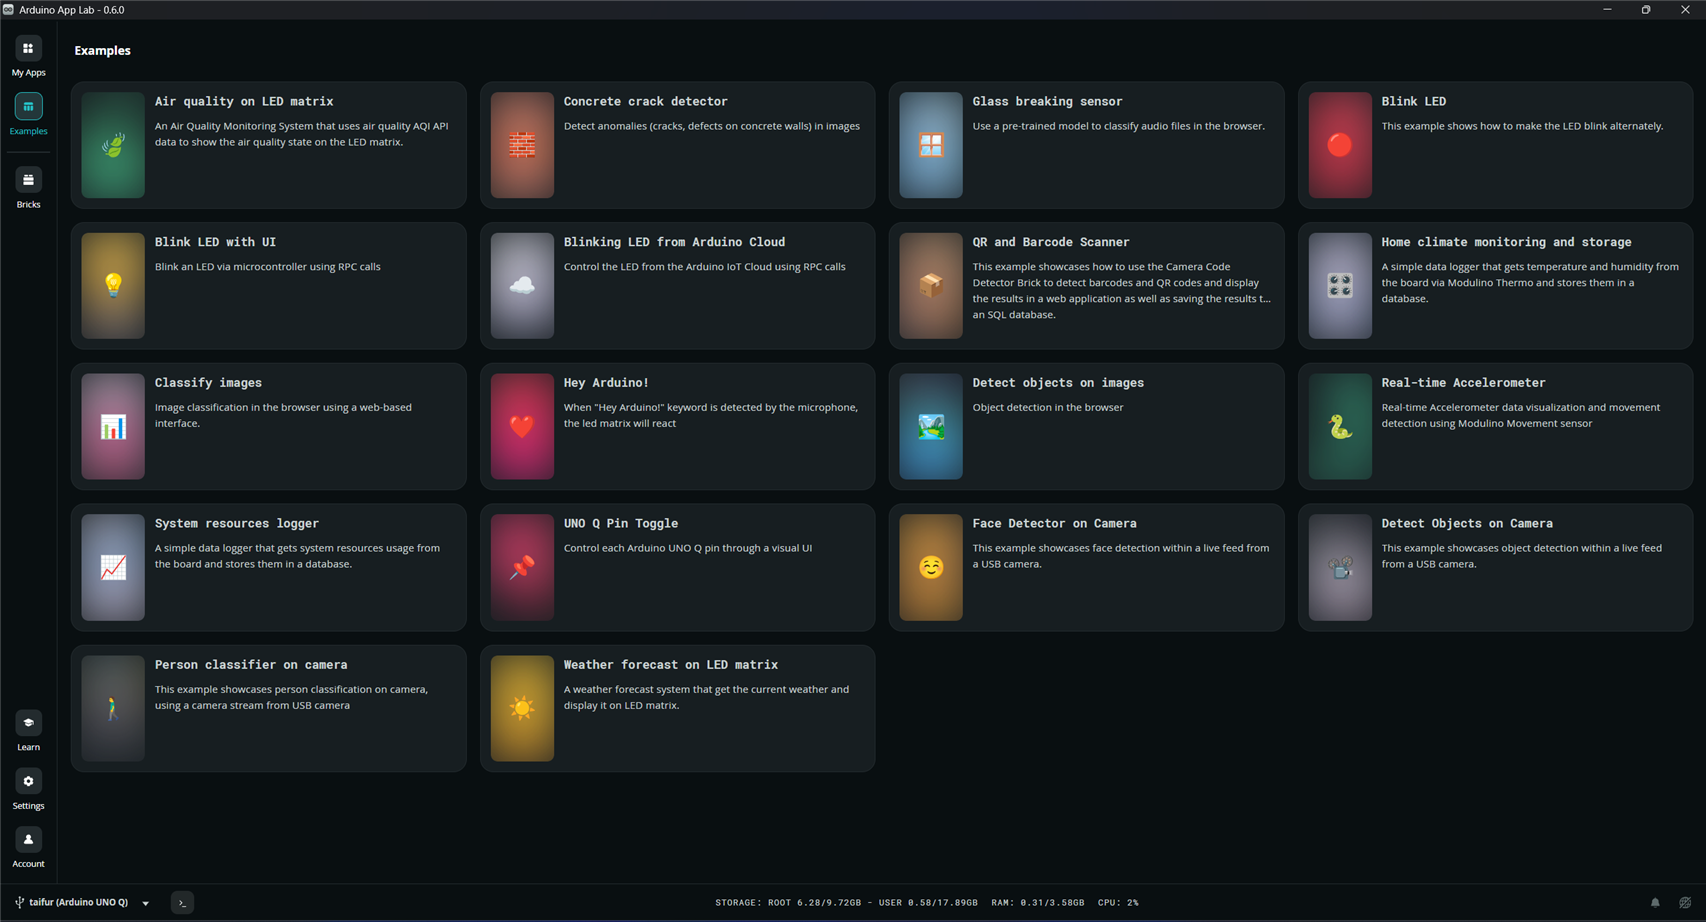Select the 'Face Detector on Camera' title text
Screen dimensions: 1706x922
click(1055, 524)
